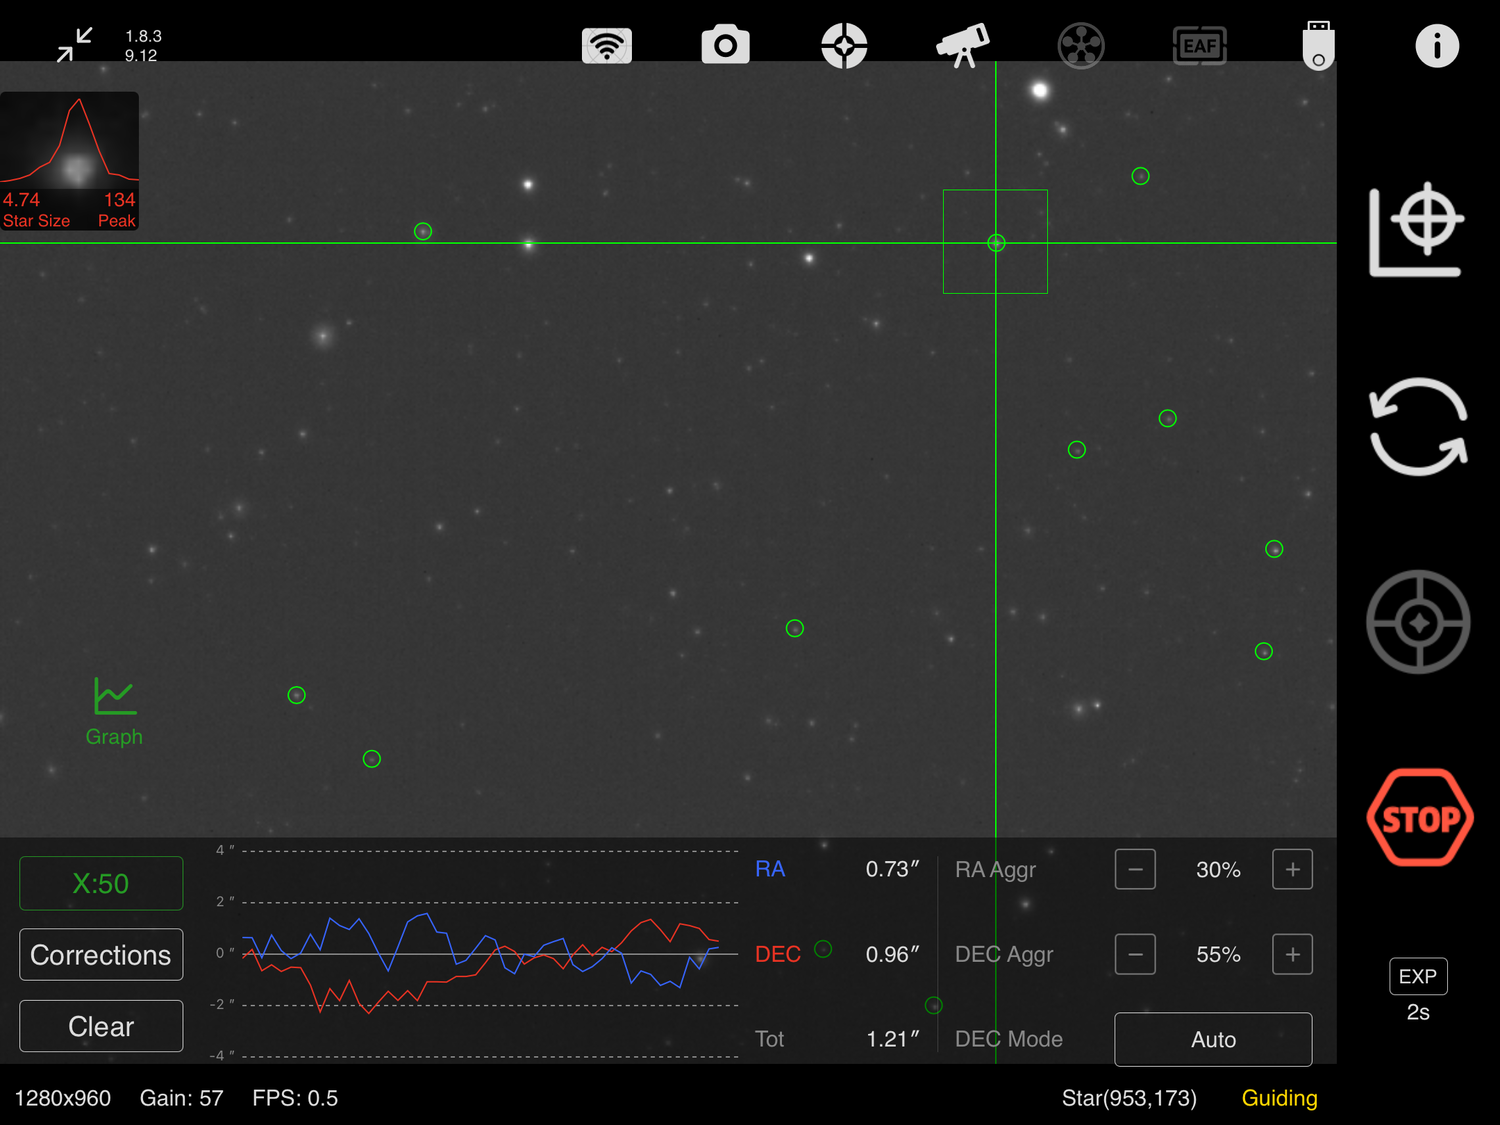Tap the 30% RA aggressiveness value
This screenshot has height=1125, width=1500.
(x=1218, y=870)
